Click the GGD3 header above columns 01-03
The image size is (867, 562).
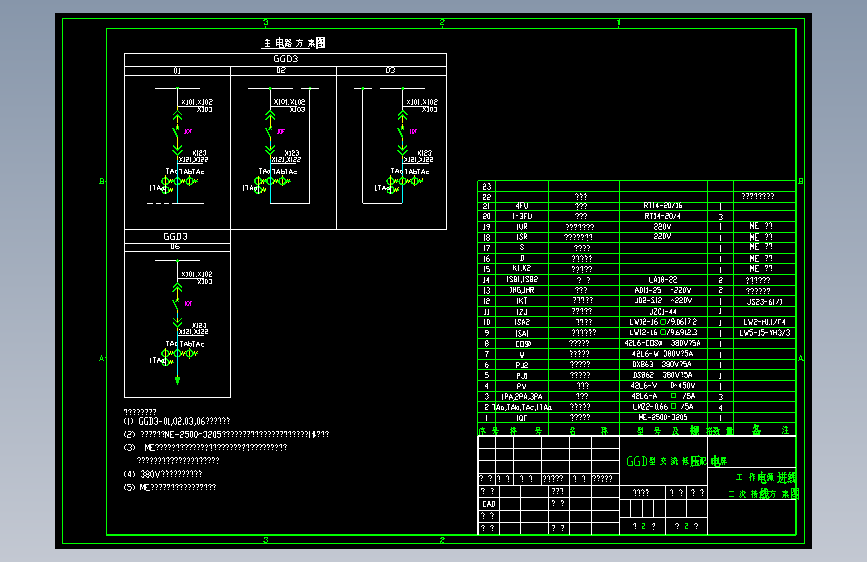tap(285, 59)
